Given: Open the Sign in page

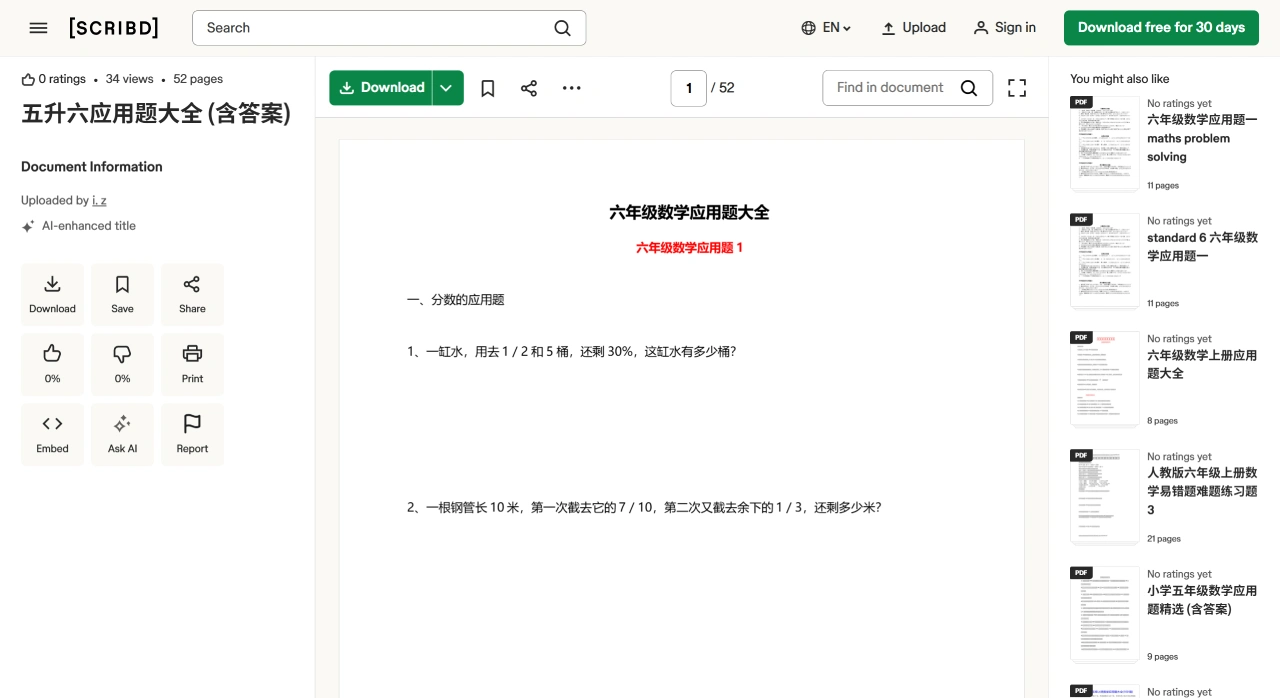Looking at the screenshot, I should pyautogui.click(x=1005, y=28).
